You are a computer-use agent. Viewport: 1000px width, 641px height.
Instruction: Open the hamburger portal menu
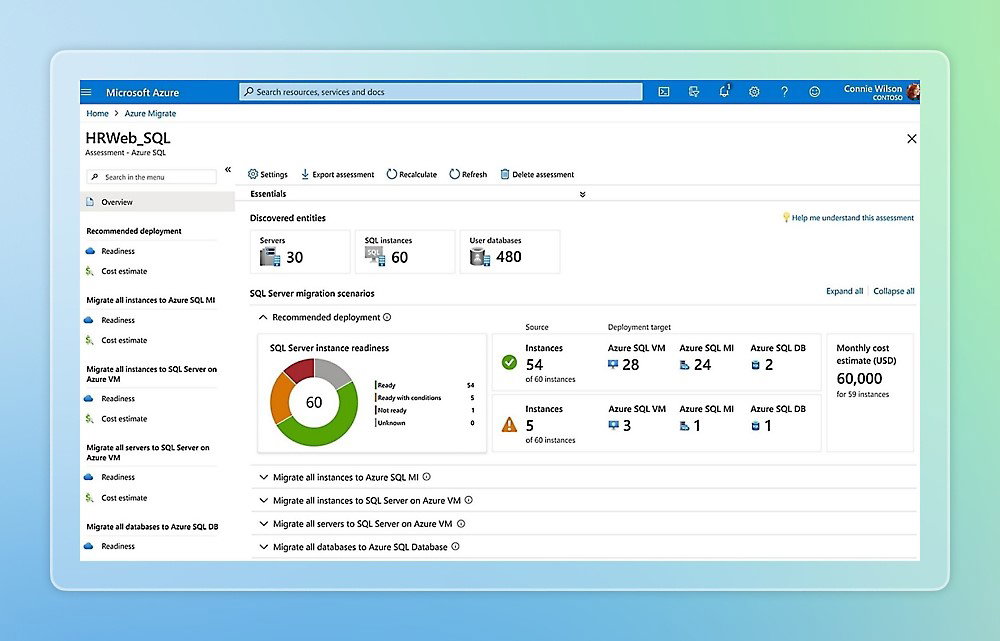86,92
